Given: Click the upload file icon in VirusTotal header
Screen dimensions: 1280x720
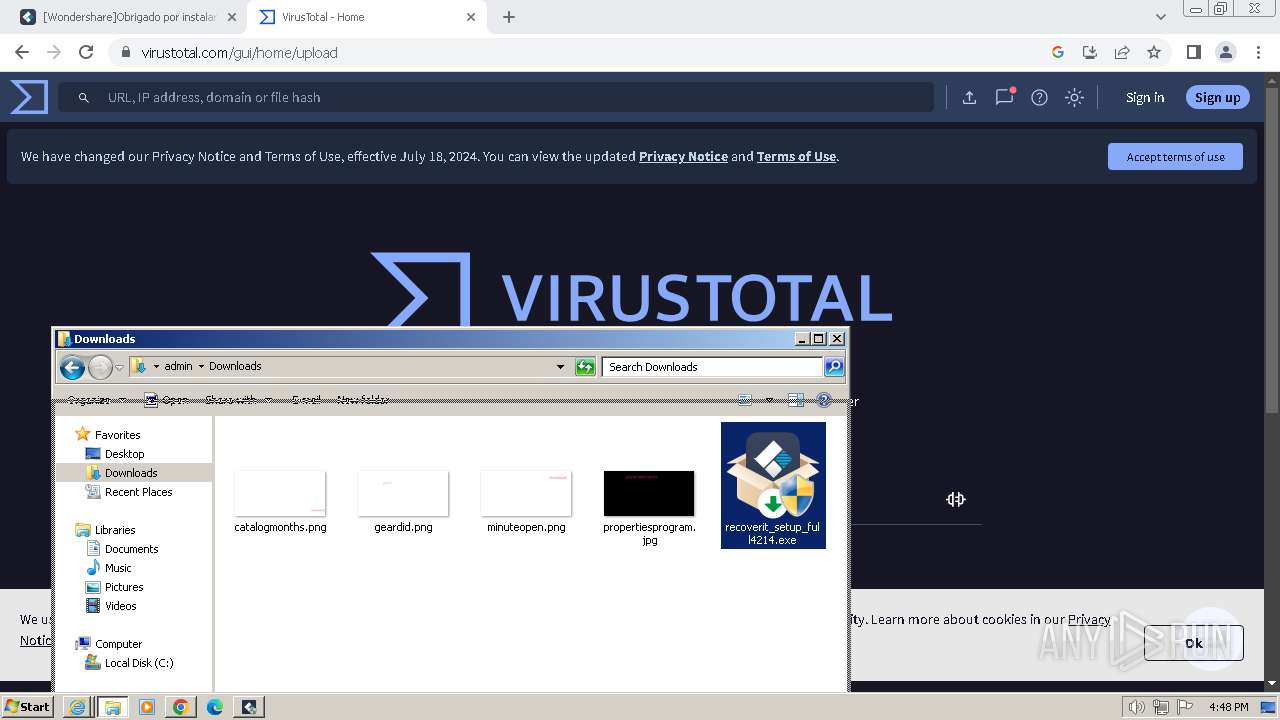Looking at the screenshot, I should [969, 97].
